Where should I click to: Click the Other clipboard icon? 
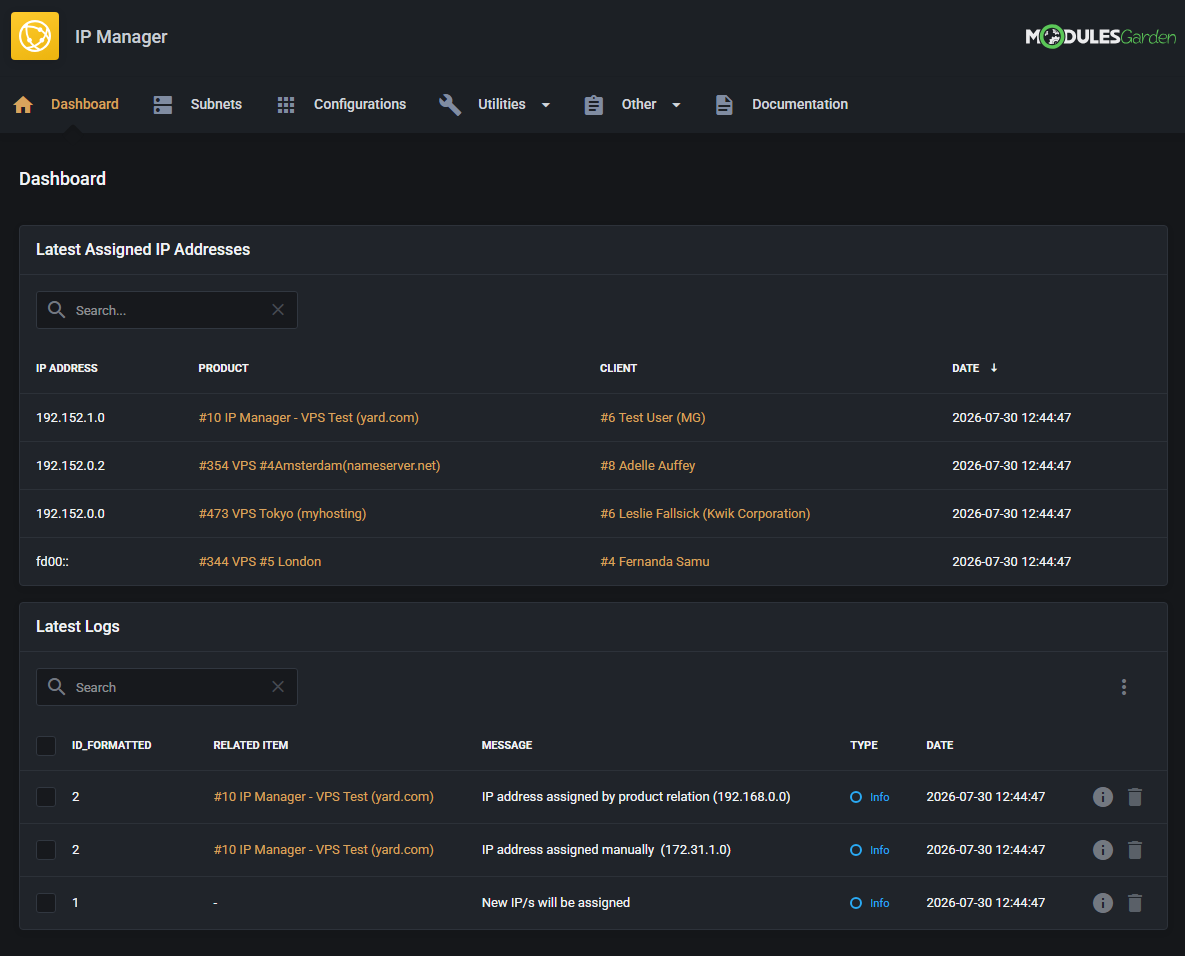click(594, 104)
